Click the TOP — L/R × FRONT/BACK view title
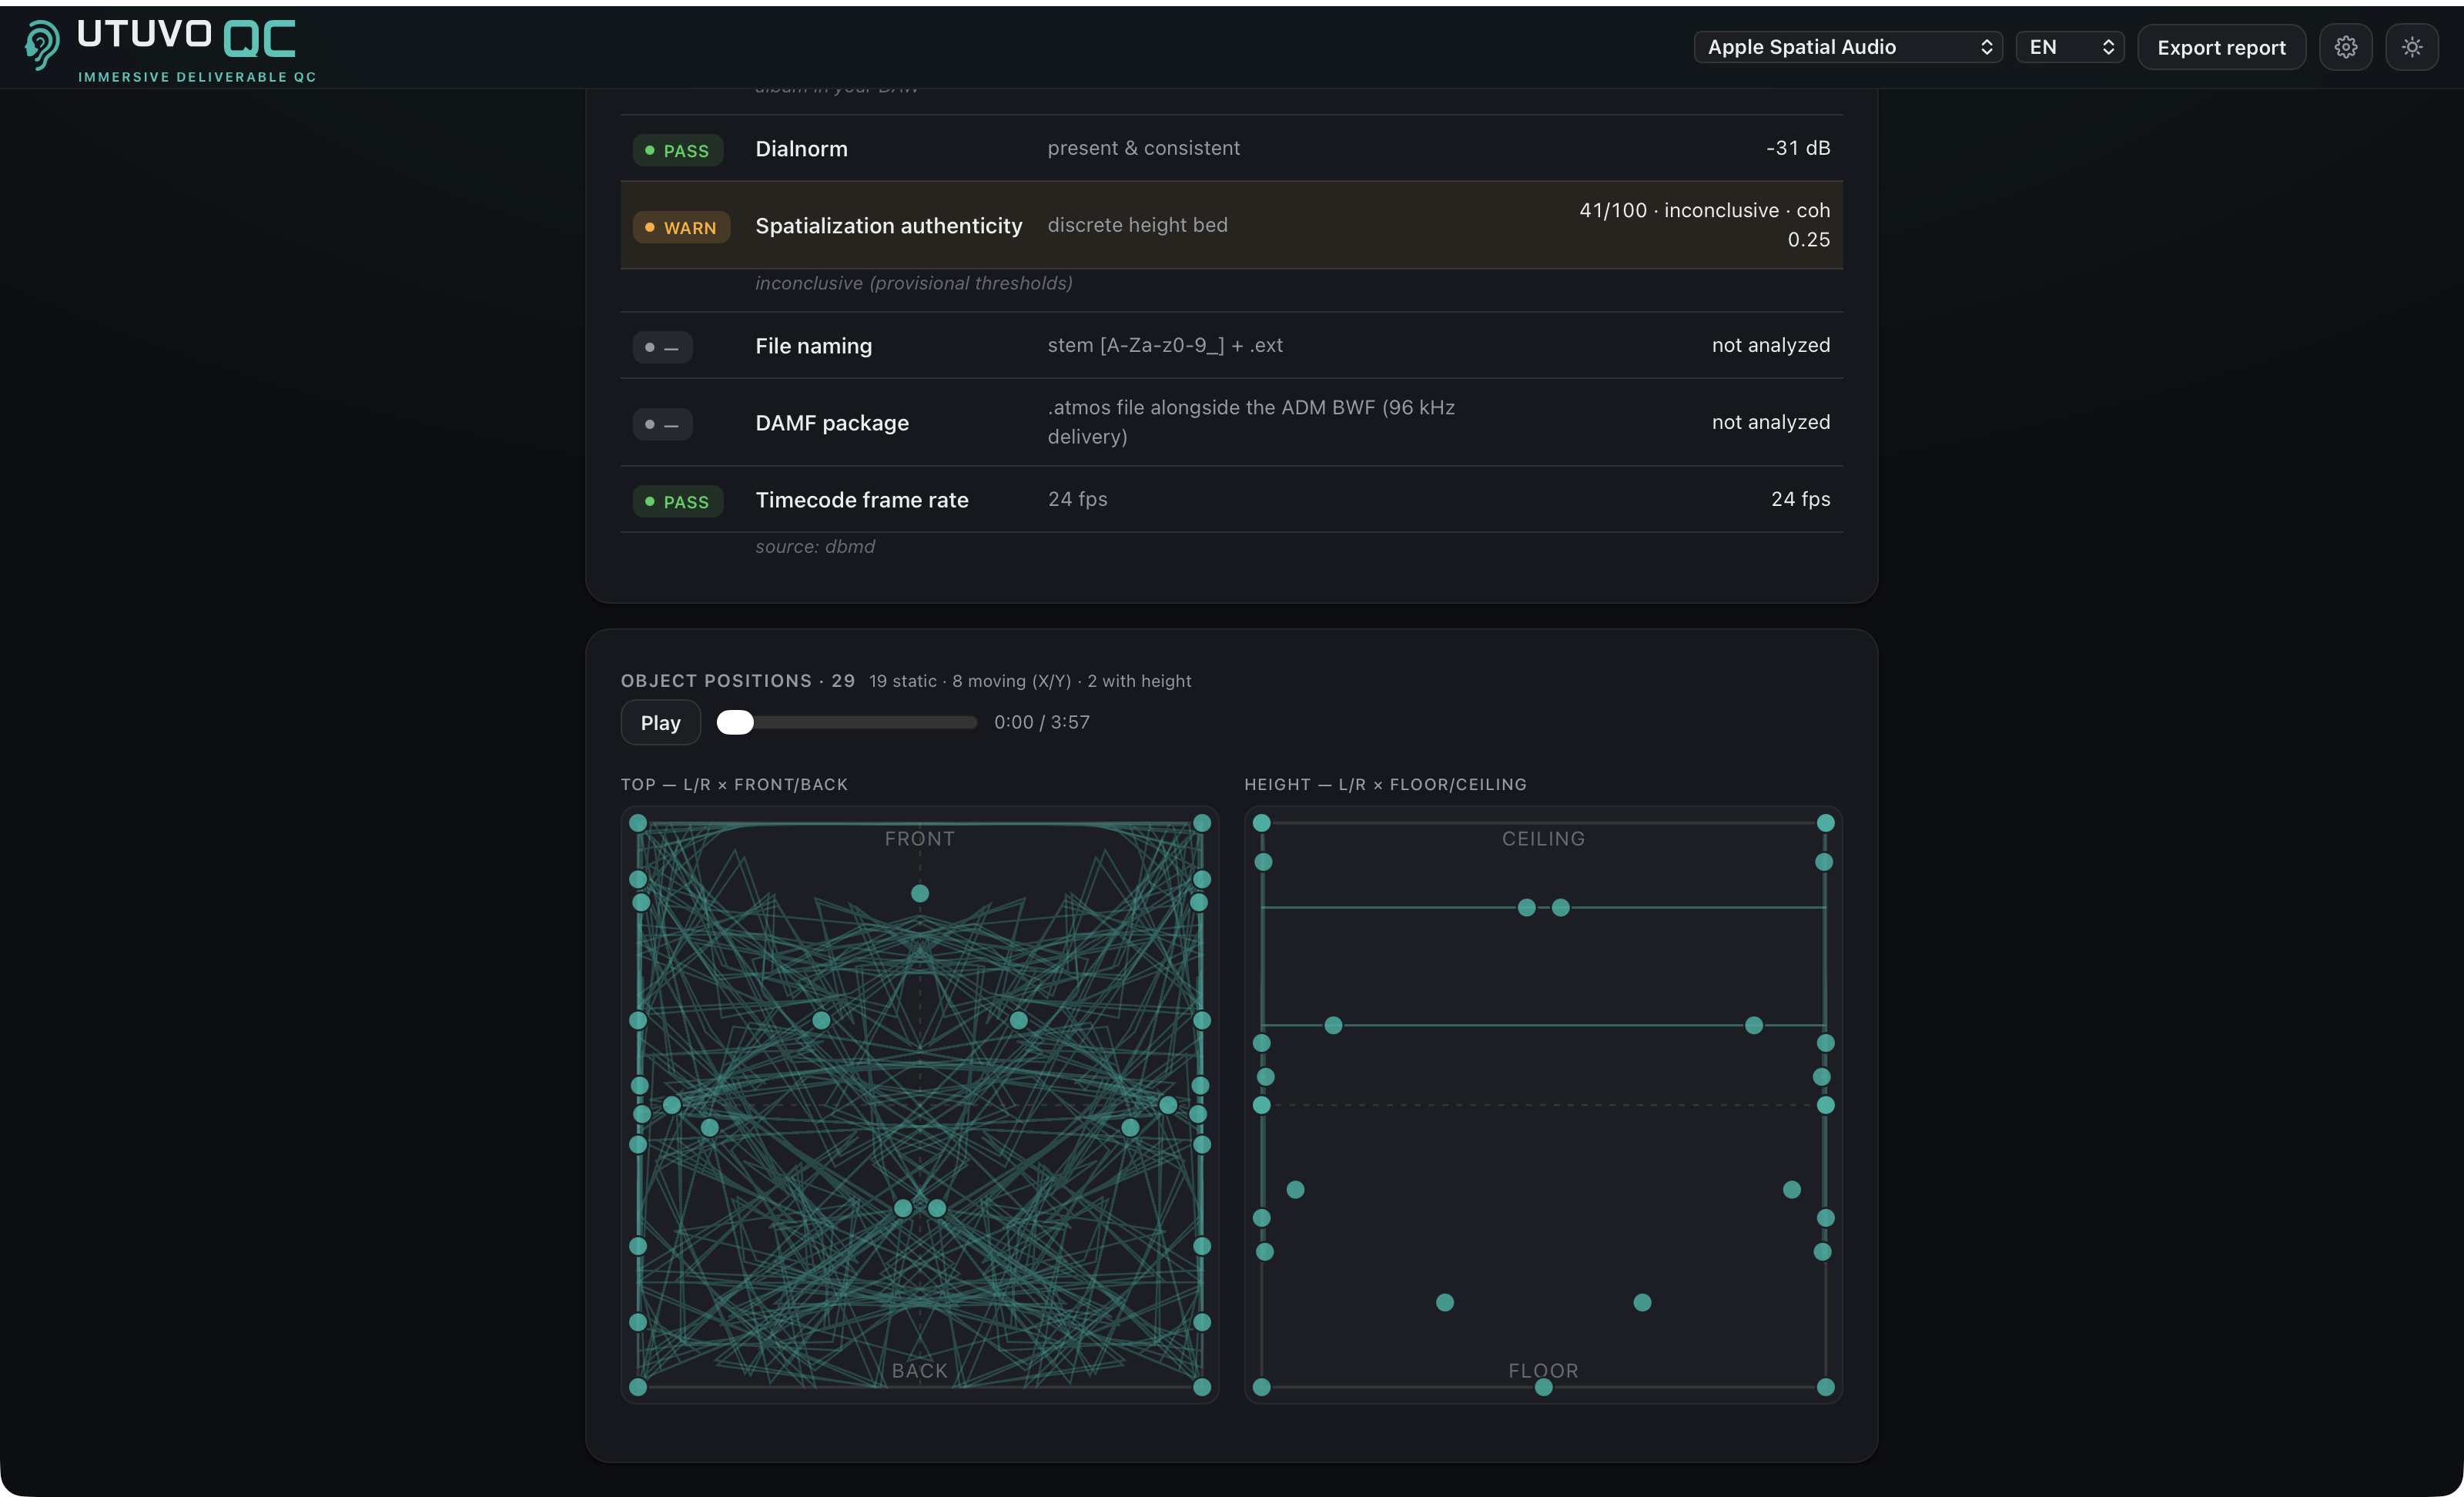This screenshot has height=1497, width=2464. tap(734, 785)
